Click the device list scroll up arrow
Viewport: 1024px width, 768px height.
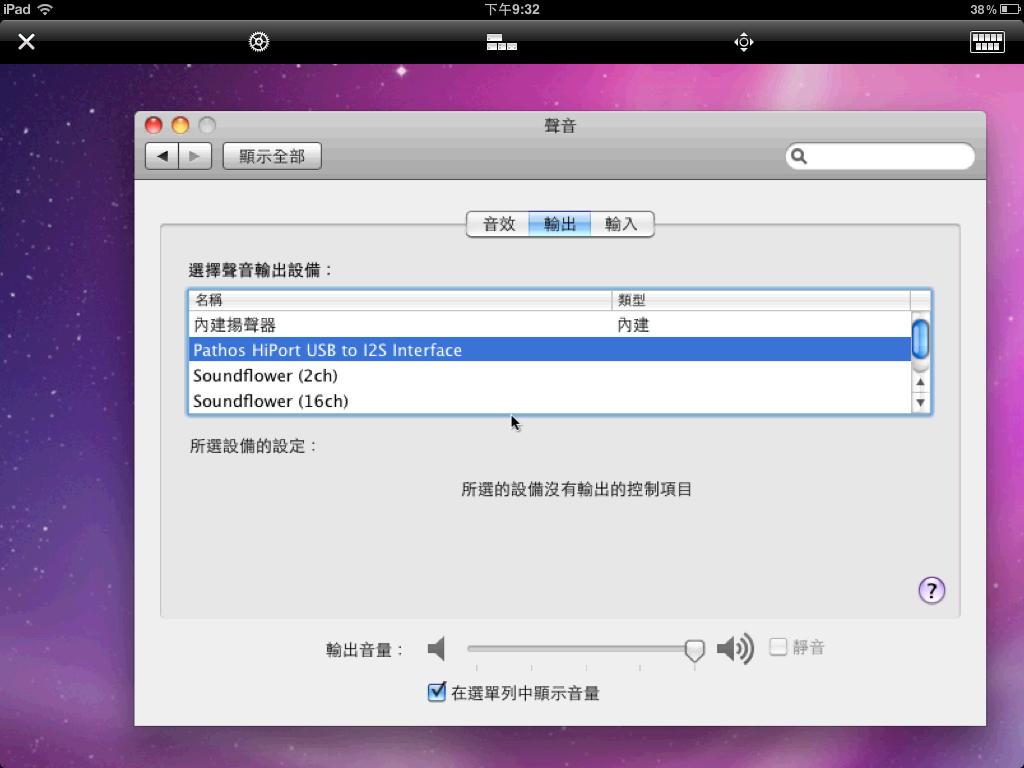pos(920,382)
